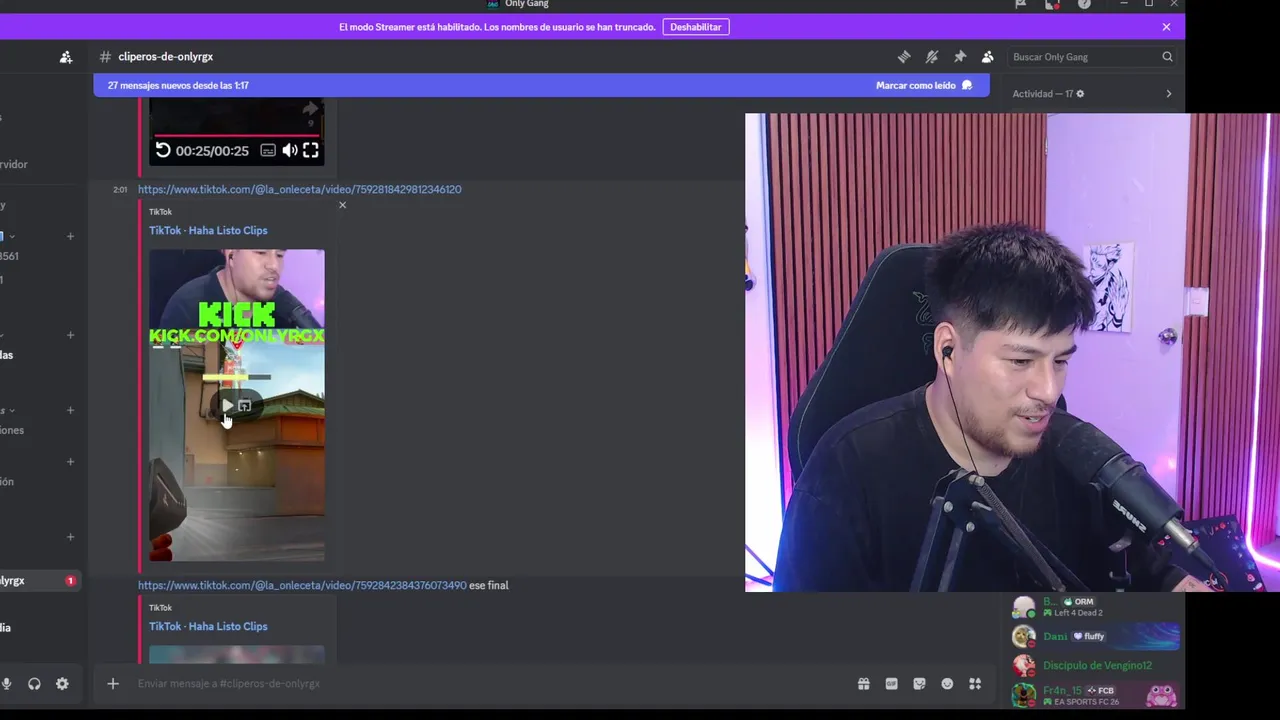Open the GIF picker
The height and width of the screenshot is (720, 1280).
click(x=891, y=684)
